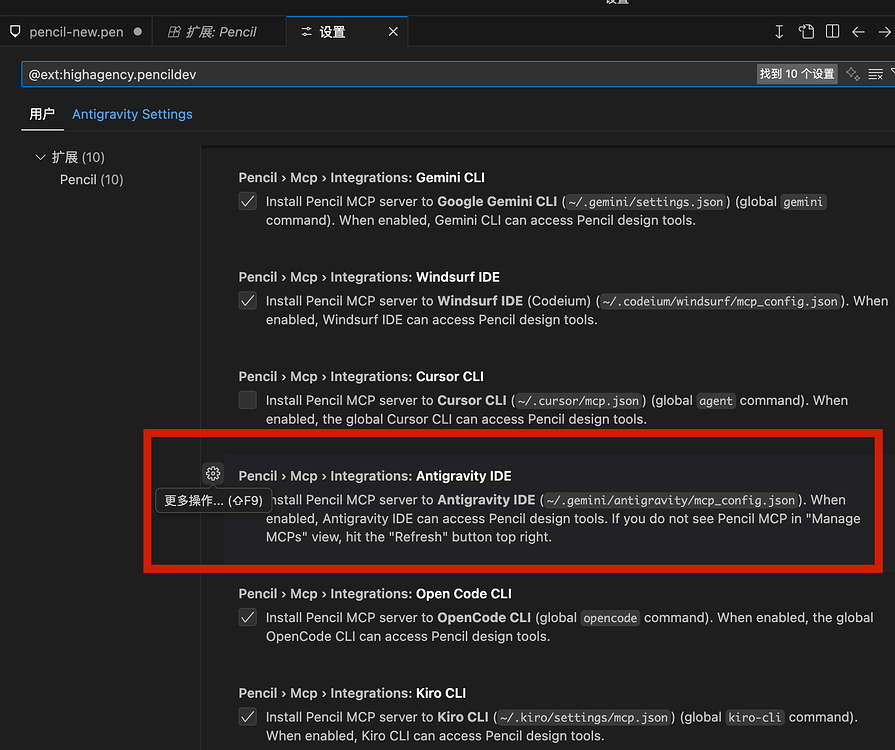Viewport: 895px width, 750px height.
Task: Collapse the 扩展 (10) tree node
Action: click(x=40, y=157)
